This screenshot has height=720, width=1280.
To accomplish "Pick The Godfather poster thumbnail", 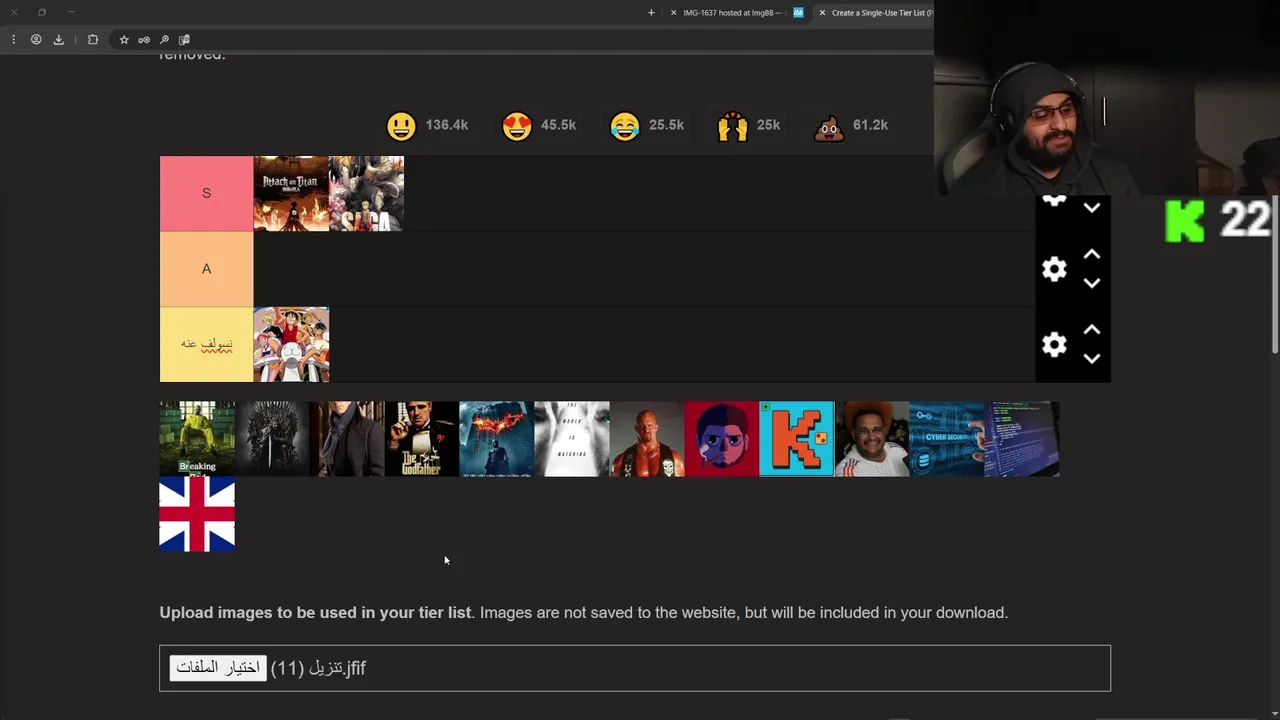I will 422,439.
